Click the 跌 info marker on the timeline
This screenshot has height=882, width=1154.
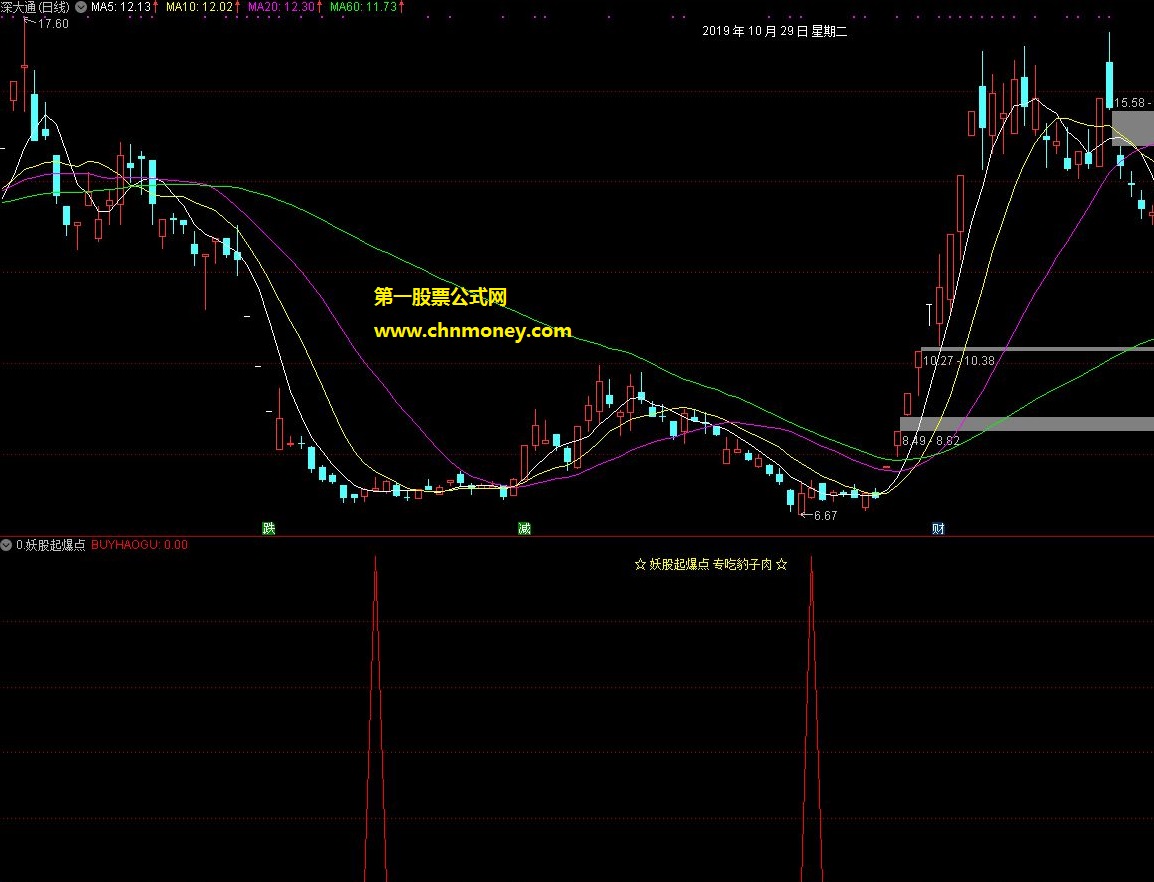[269, 528]
